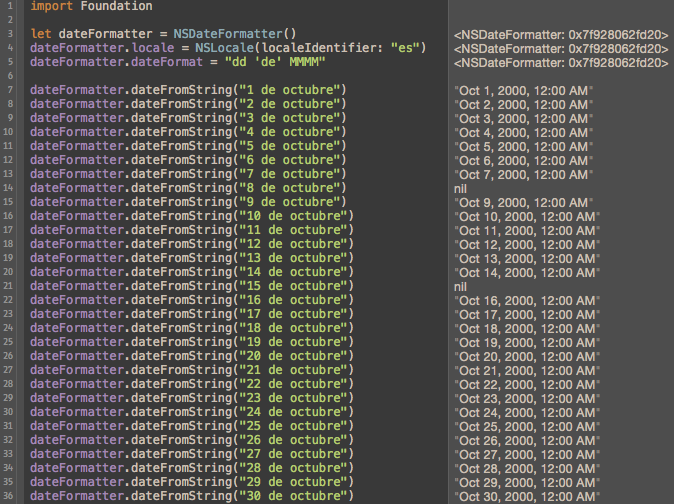Select the 'let dateFormatter = NSDateFormatter()' line
Image resolution: width=674 pixels, height=504 pixels.
(x=163, y=34)
